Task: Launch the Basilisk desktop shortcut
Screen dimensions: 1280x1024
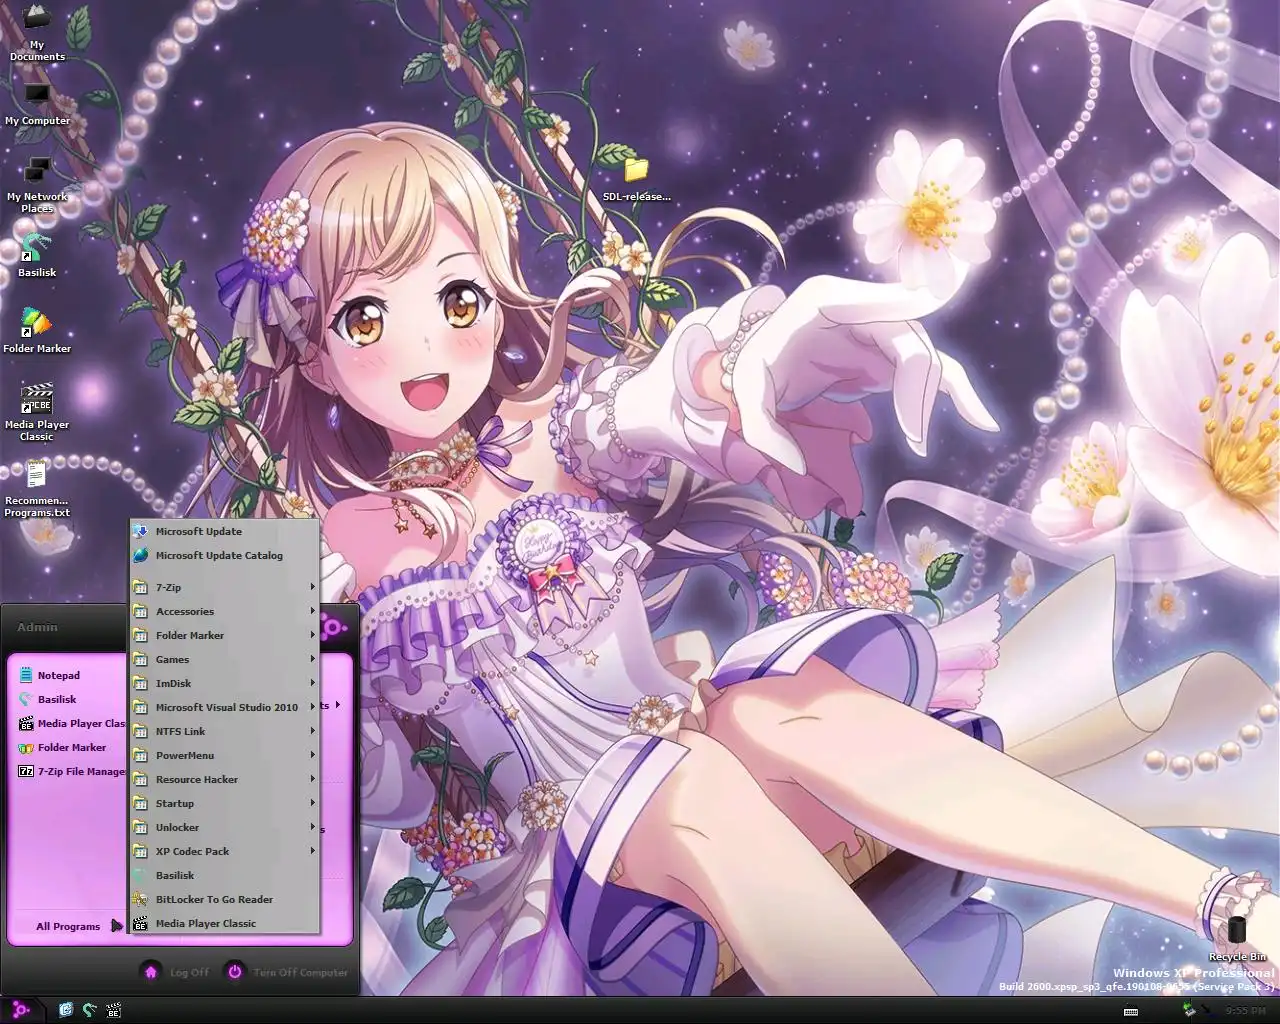Action: click(x=37, y=254)
